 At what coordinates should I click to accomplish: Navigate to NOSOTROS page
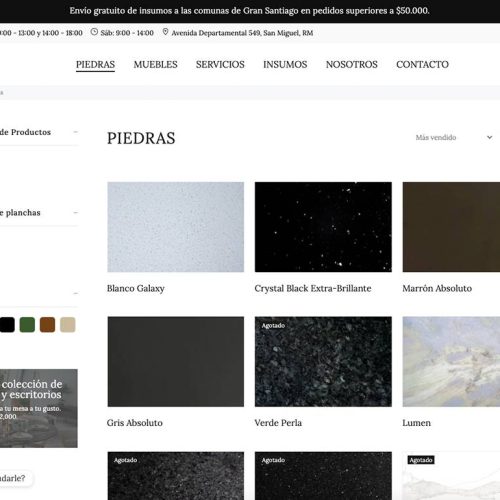(x=352, y=64)
